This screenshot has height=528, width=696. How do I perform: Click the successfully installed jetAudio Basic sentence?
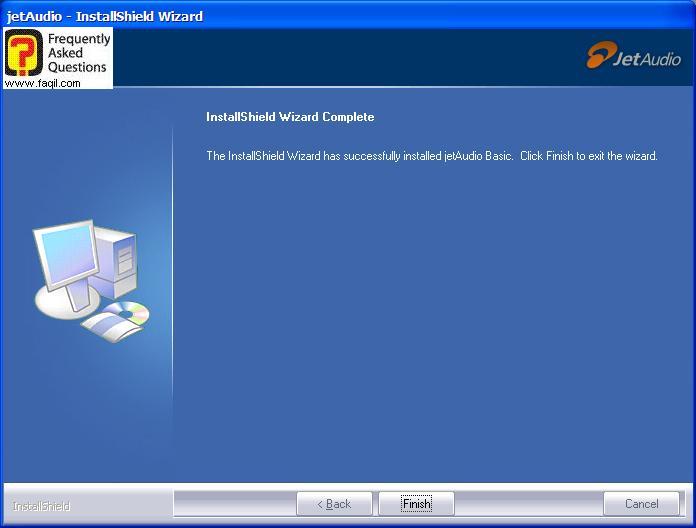tap(359, 156)
